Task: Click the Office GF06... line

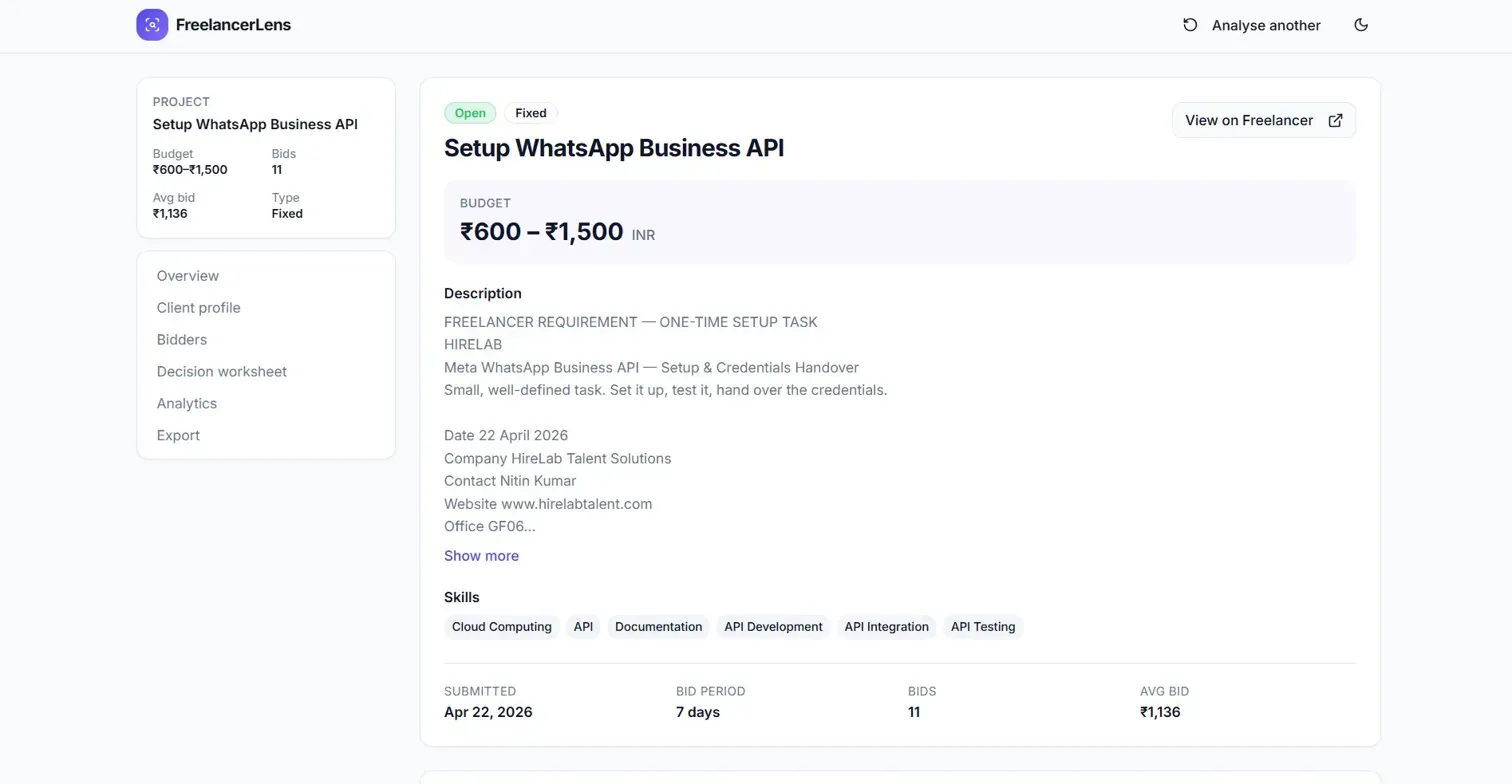Action: pyautogui.click(x=490, y=527)
